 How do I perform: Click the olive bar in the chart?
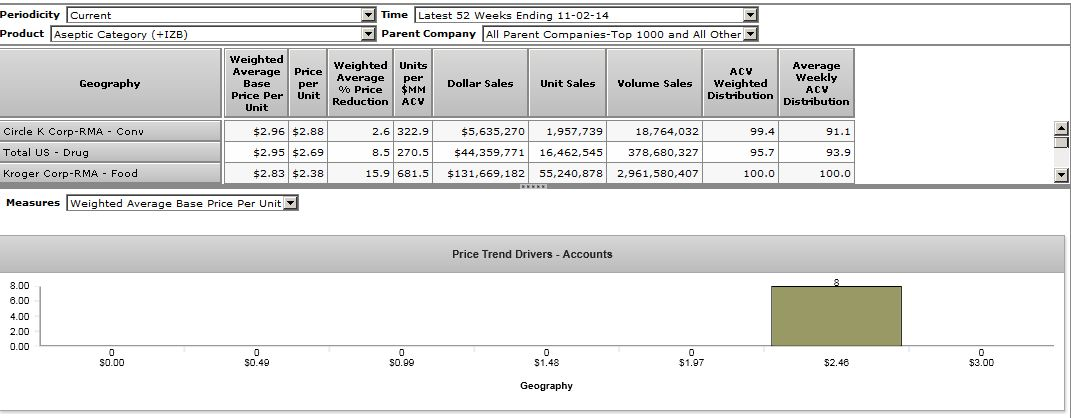[835, 316]
